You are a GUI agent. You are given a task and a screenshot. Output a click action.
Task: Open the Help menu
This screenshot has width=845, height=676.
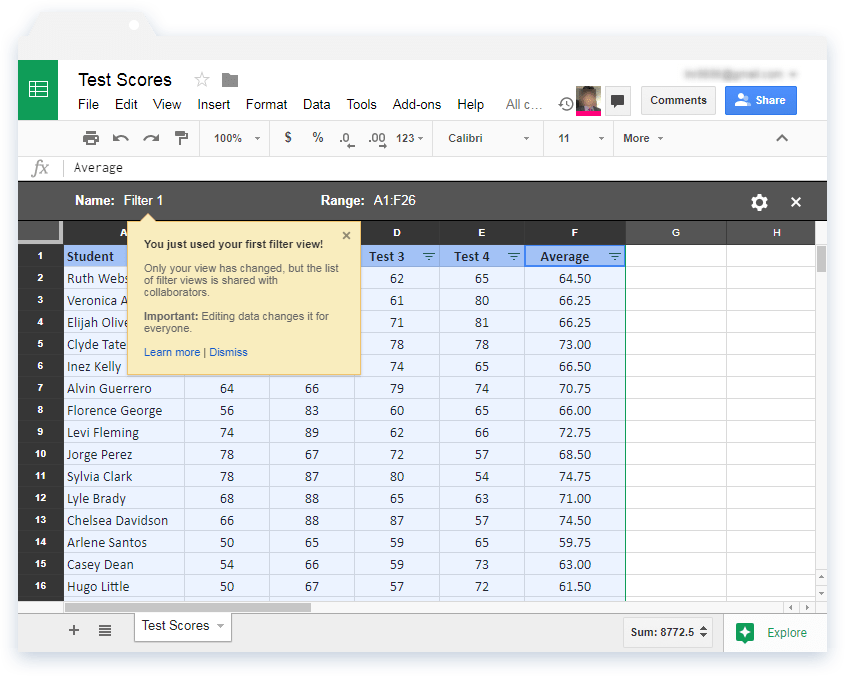[470, 105]
